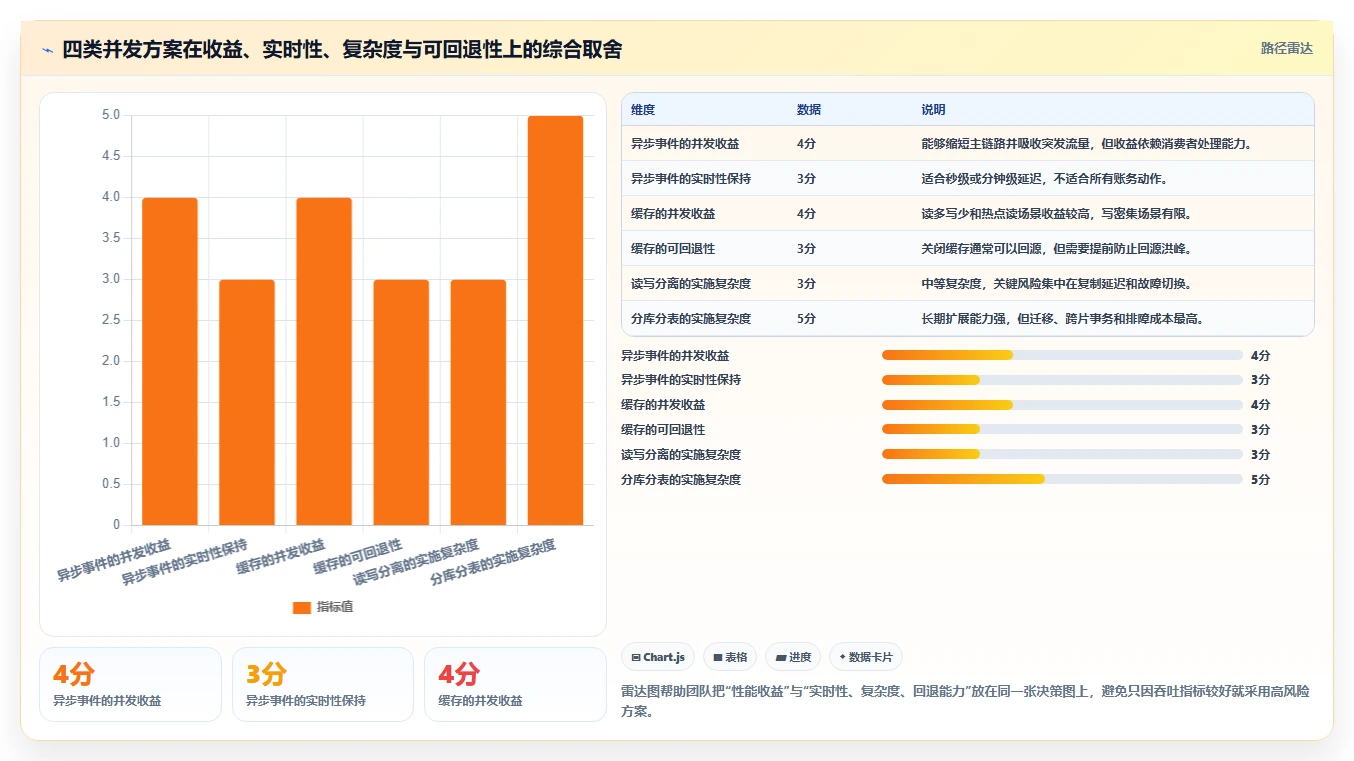Screen dimensions: 1354x761
Task: Click progress bar for 读写分离的实施复杂度
Action: pyautogui.click(x=1062, y=455)
